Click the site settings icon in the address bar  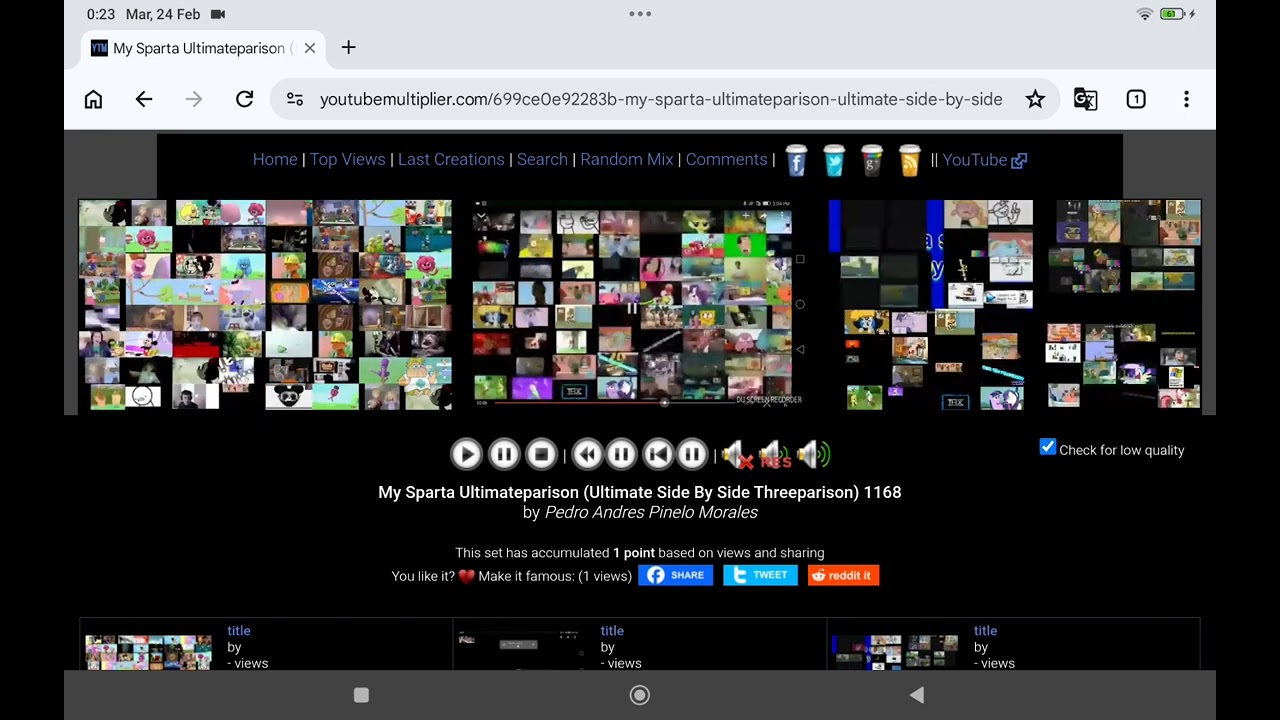click(295, 99)
